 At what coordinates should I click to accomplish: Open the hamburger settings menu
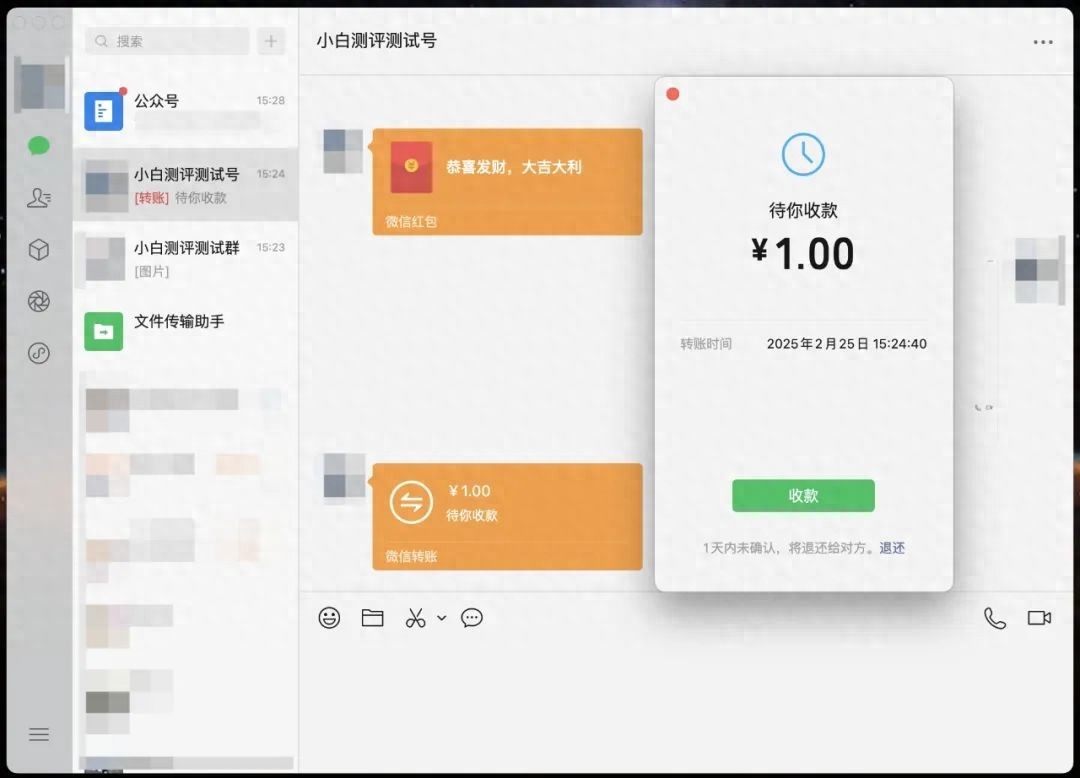click(39, 735)
